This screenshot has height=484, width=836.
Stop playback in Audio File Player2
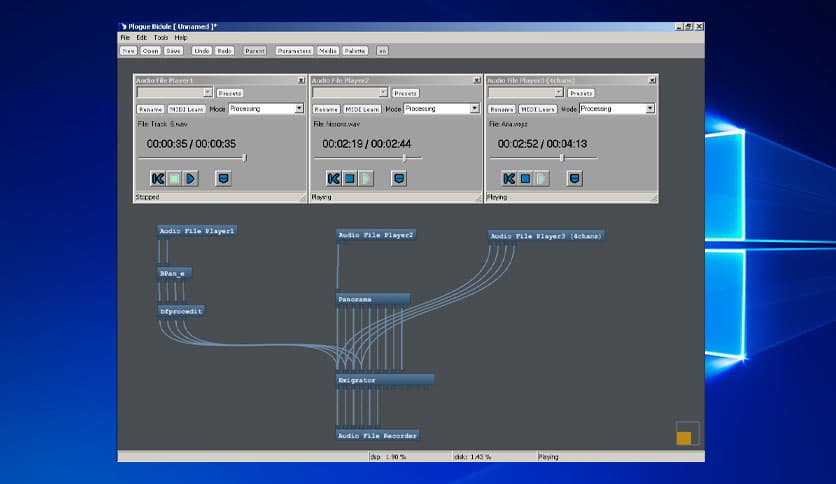point(350,179)
